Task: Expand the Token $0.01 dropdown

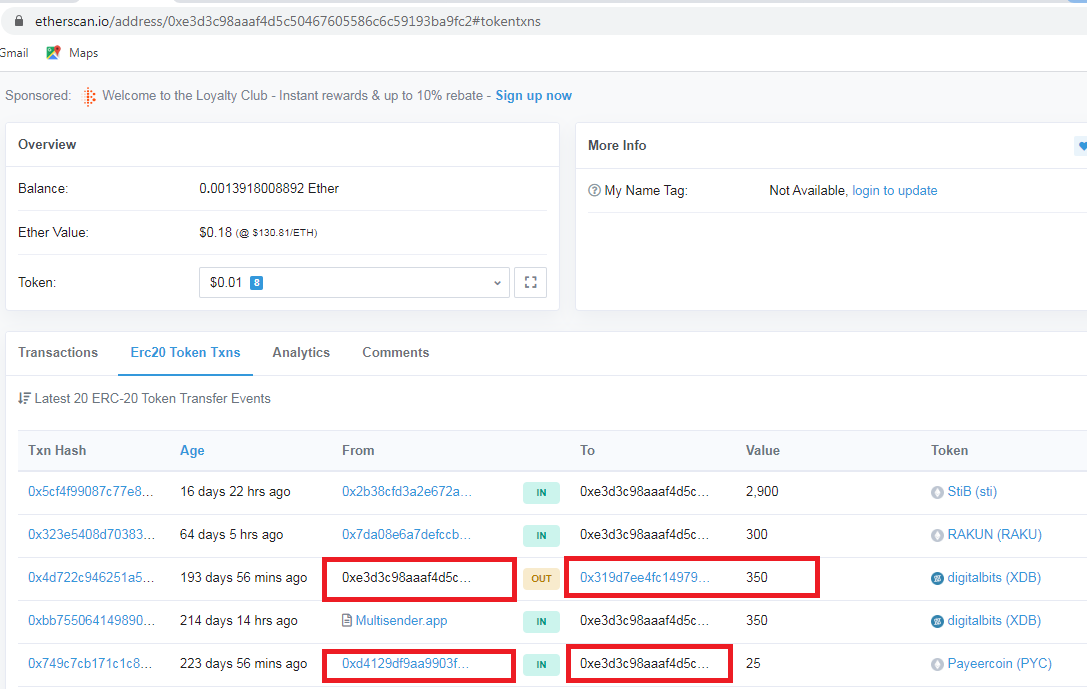Action: coord(354,283)
